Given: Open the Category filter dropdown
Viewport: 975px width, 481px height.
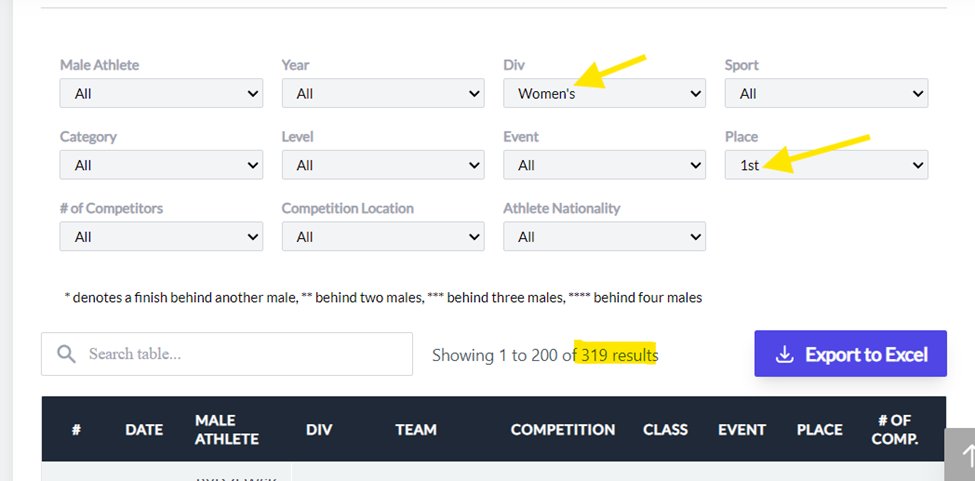Looking at the screenshot, I should 161,165.
